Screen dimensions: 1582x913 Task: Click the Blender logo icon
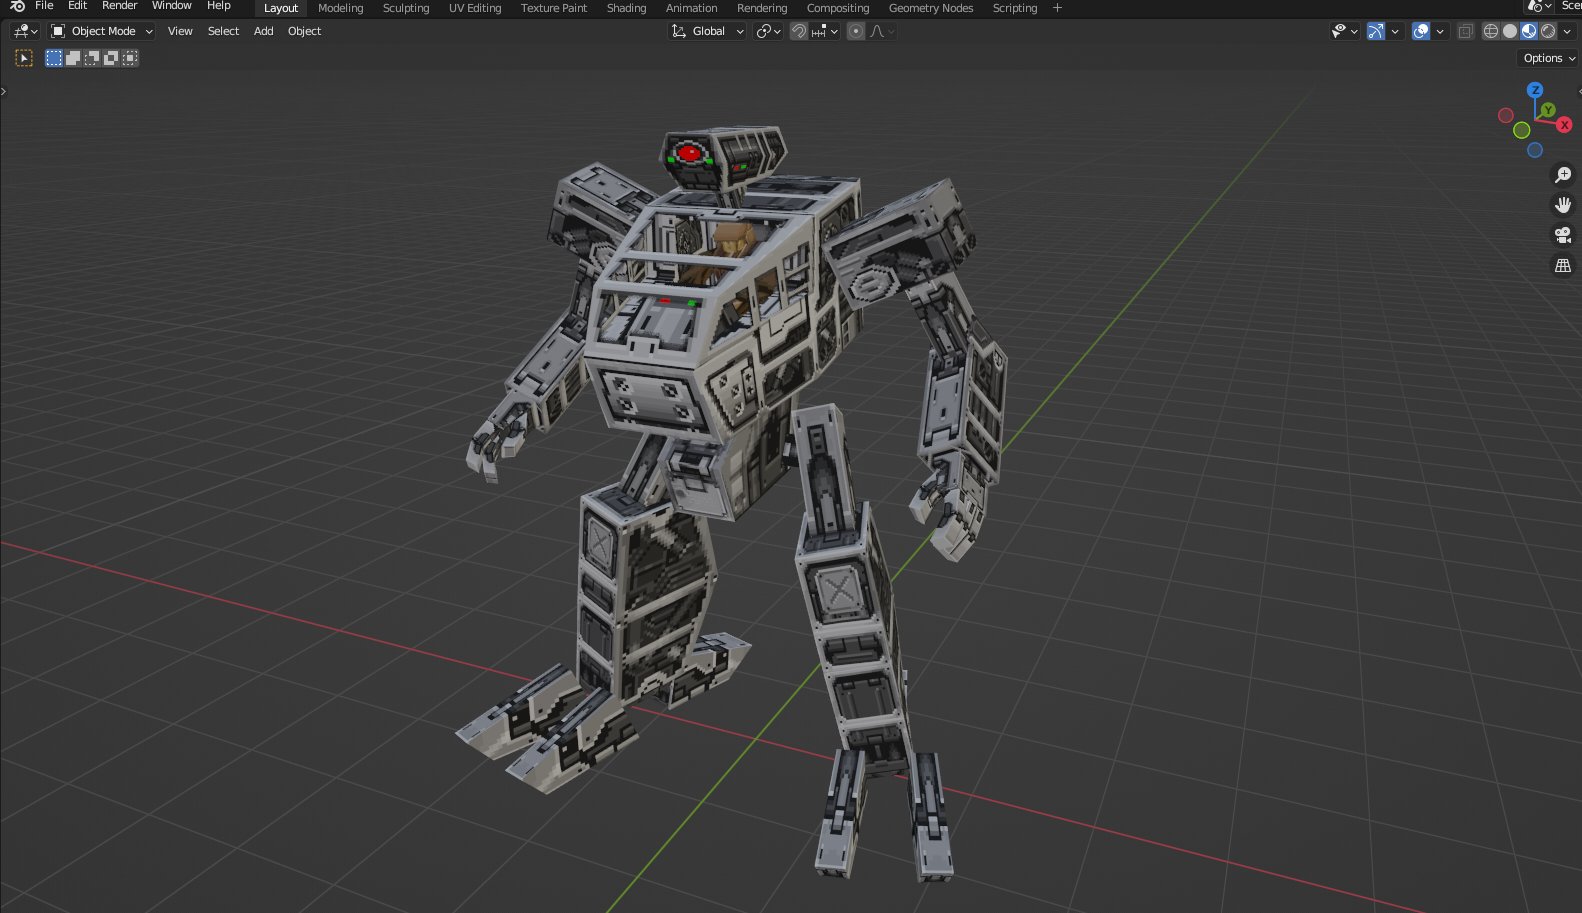[17, 6]
